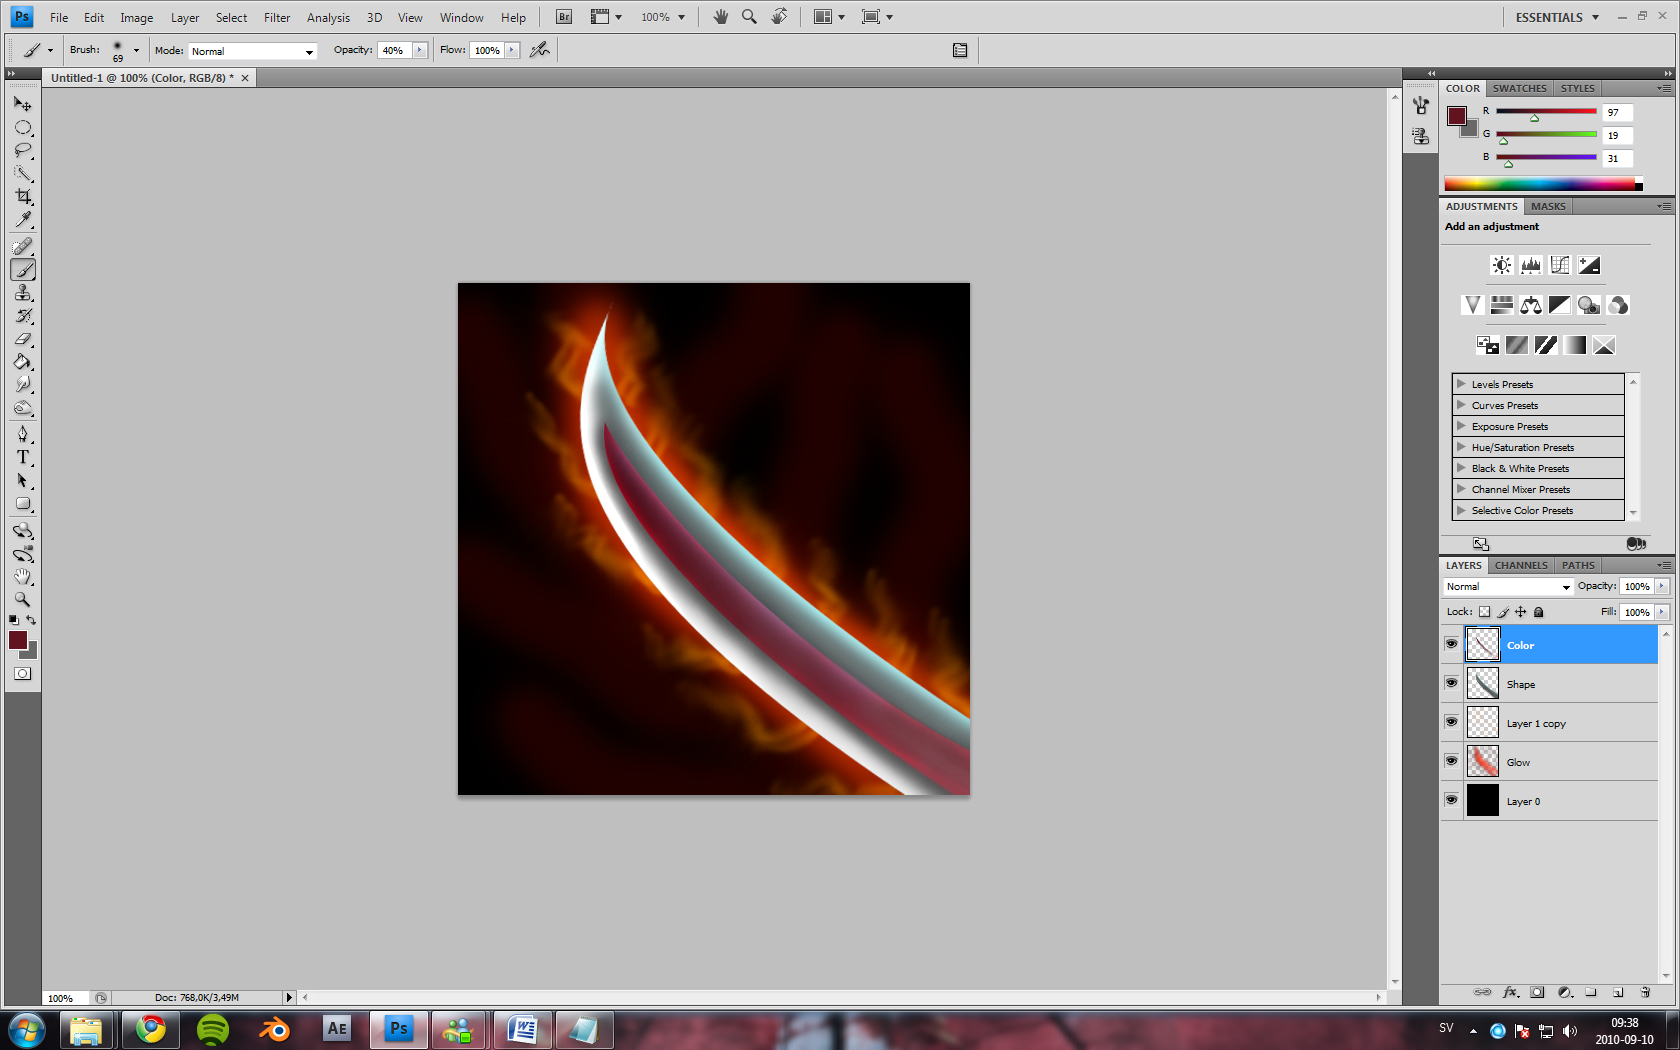Open the Image menu

137,18
